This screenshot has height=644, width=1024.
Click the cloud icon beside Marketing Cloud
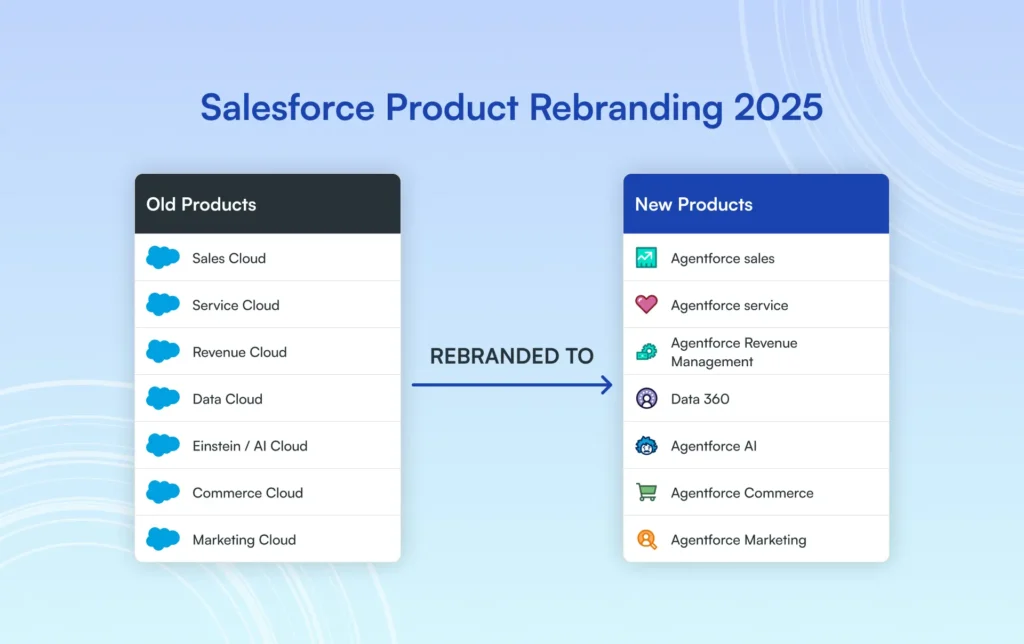click(x=163, y=539)
